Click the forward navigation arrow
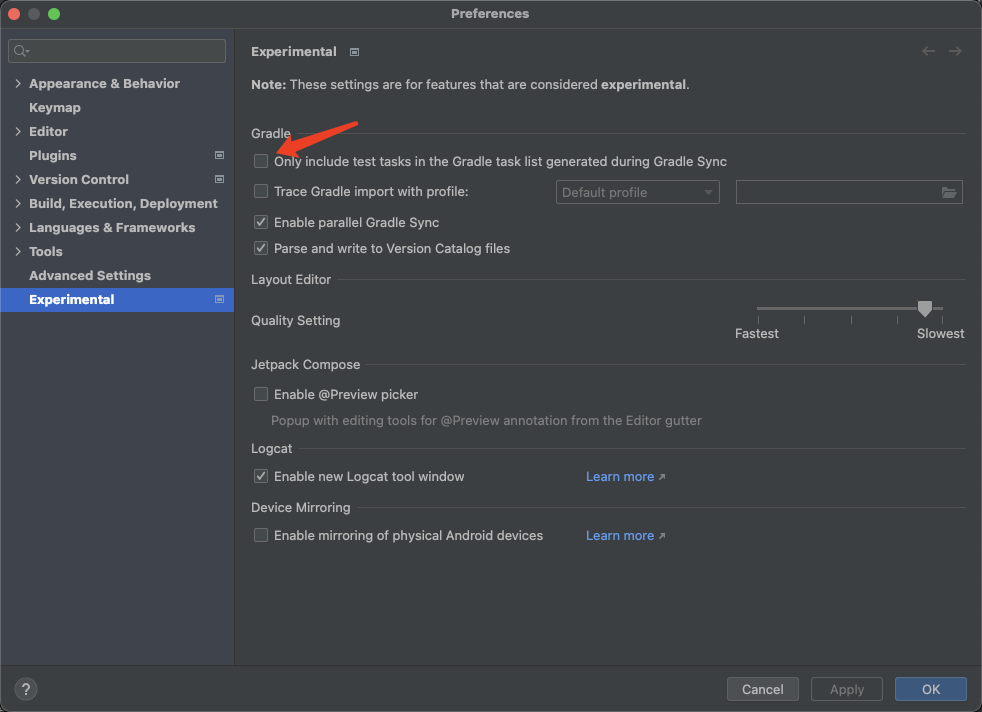The height and width of the screenshot is (712, 982). (956, 51)
